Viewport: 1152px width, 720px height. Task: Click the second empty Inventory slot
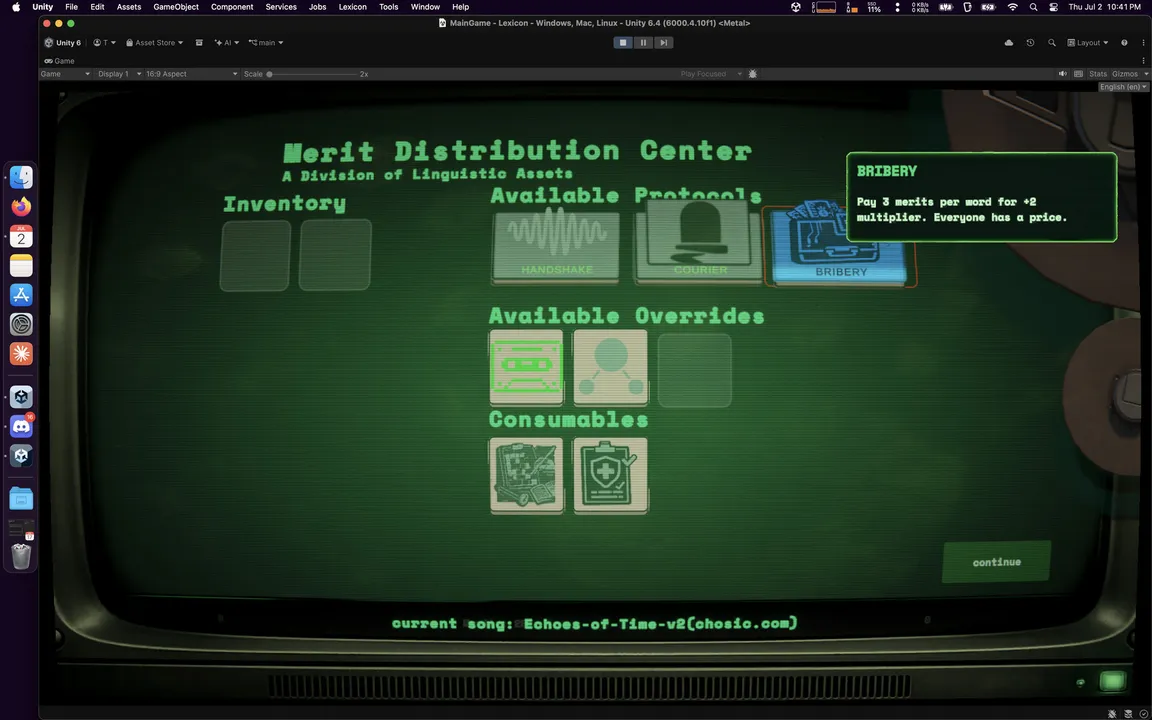click(x=335, y=254)
